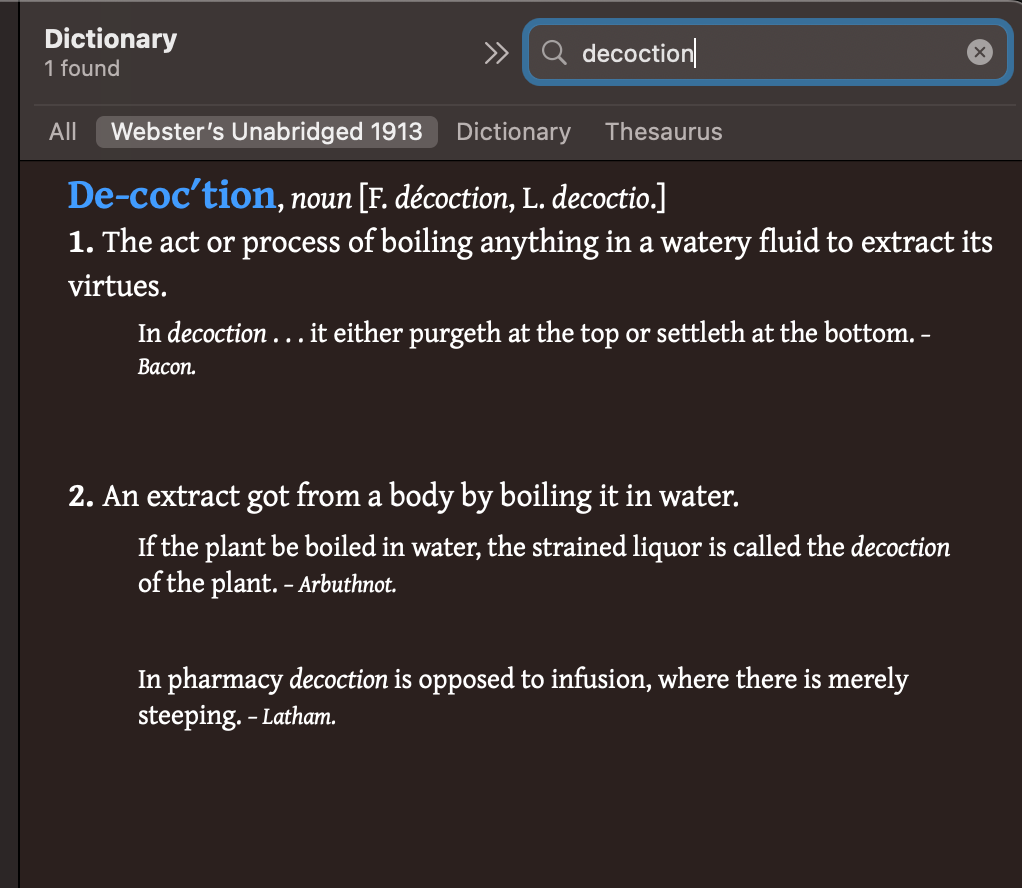This screenshot has width=1022, height=888.
Task: Click the Arbuthnot attribution text
Action: tap(347, 584)
